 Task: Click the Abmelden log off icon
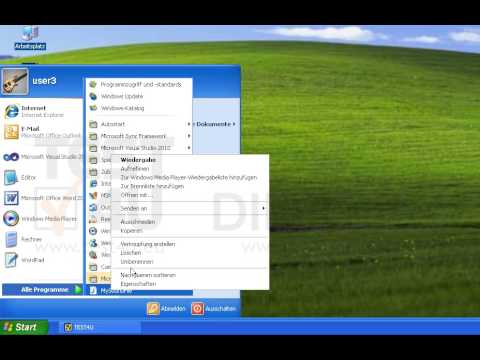(153, 309)
